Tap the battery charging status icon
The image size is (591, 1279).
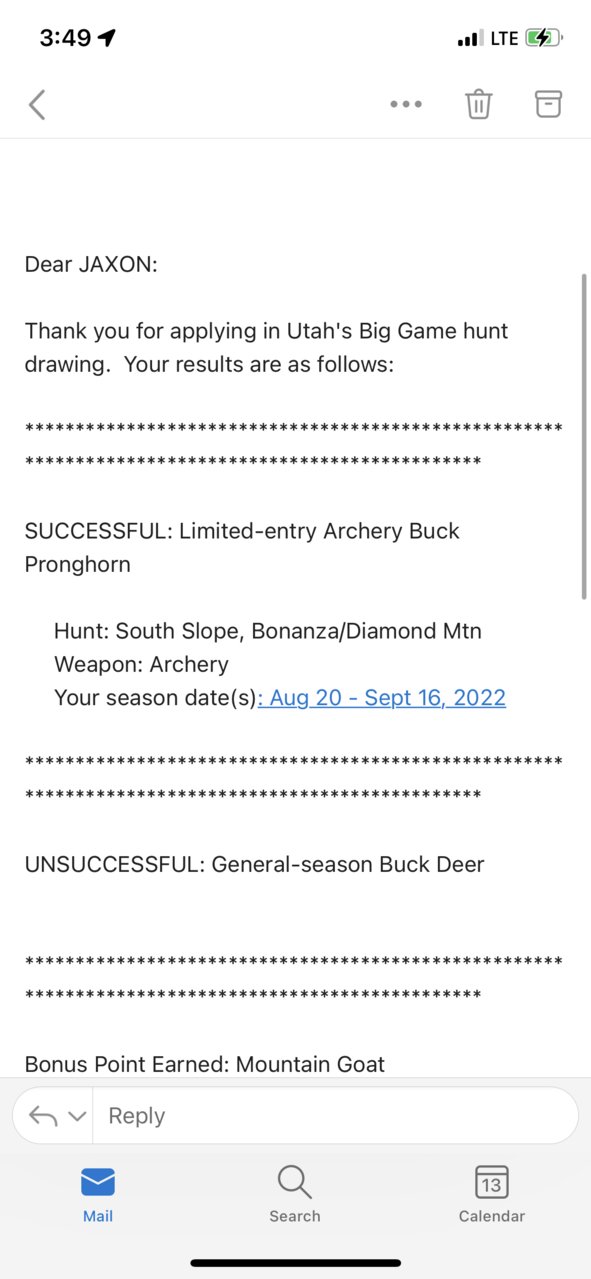point(544,38)
